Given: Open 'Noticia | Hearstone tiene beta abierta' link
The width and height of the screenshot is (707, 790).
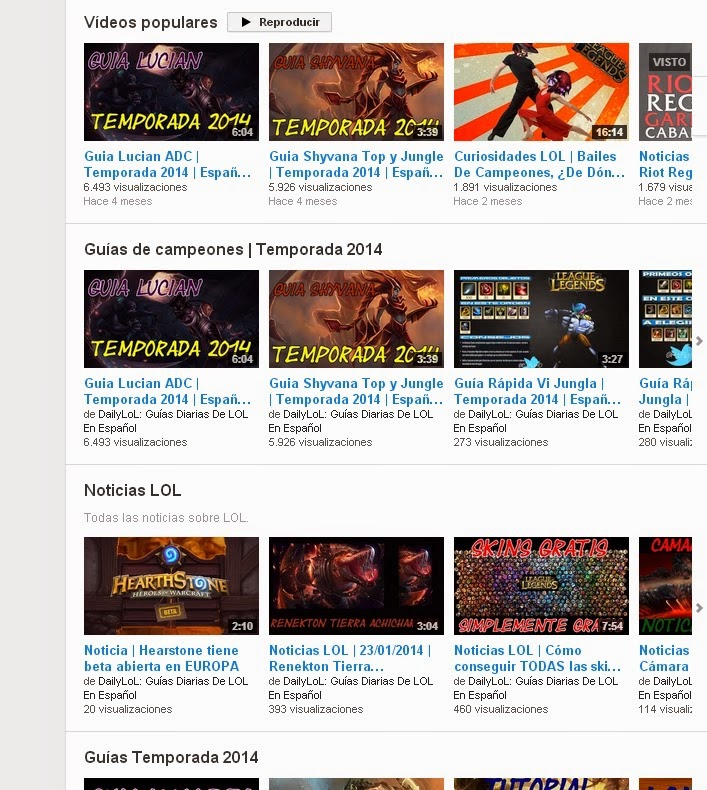Looking at the screenshot, I should [x=161, y=659].
